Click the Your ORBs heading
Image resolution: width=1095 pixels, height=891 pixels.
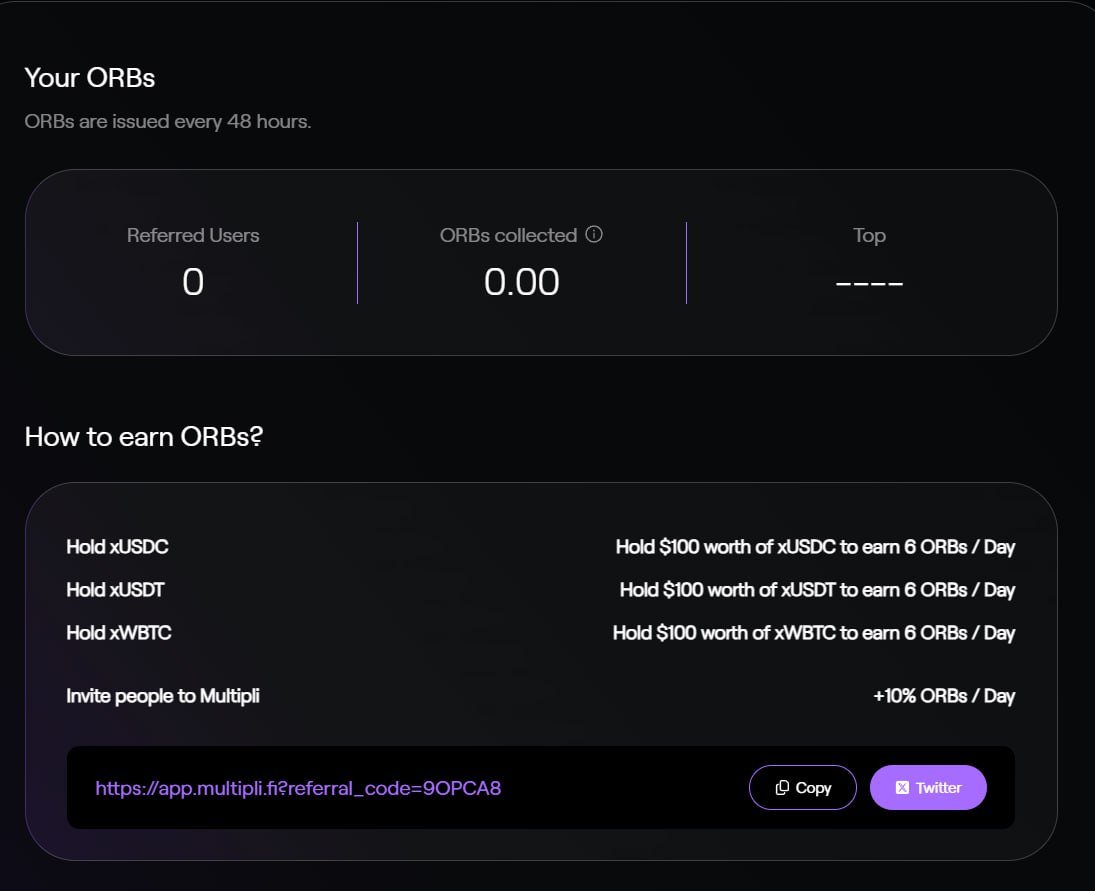(90, 77)
